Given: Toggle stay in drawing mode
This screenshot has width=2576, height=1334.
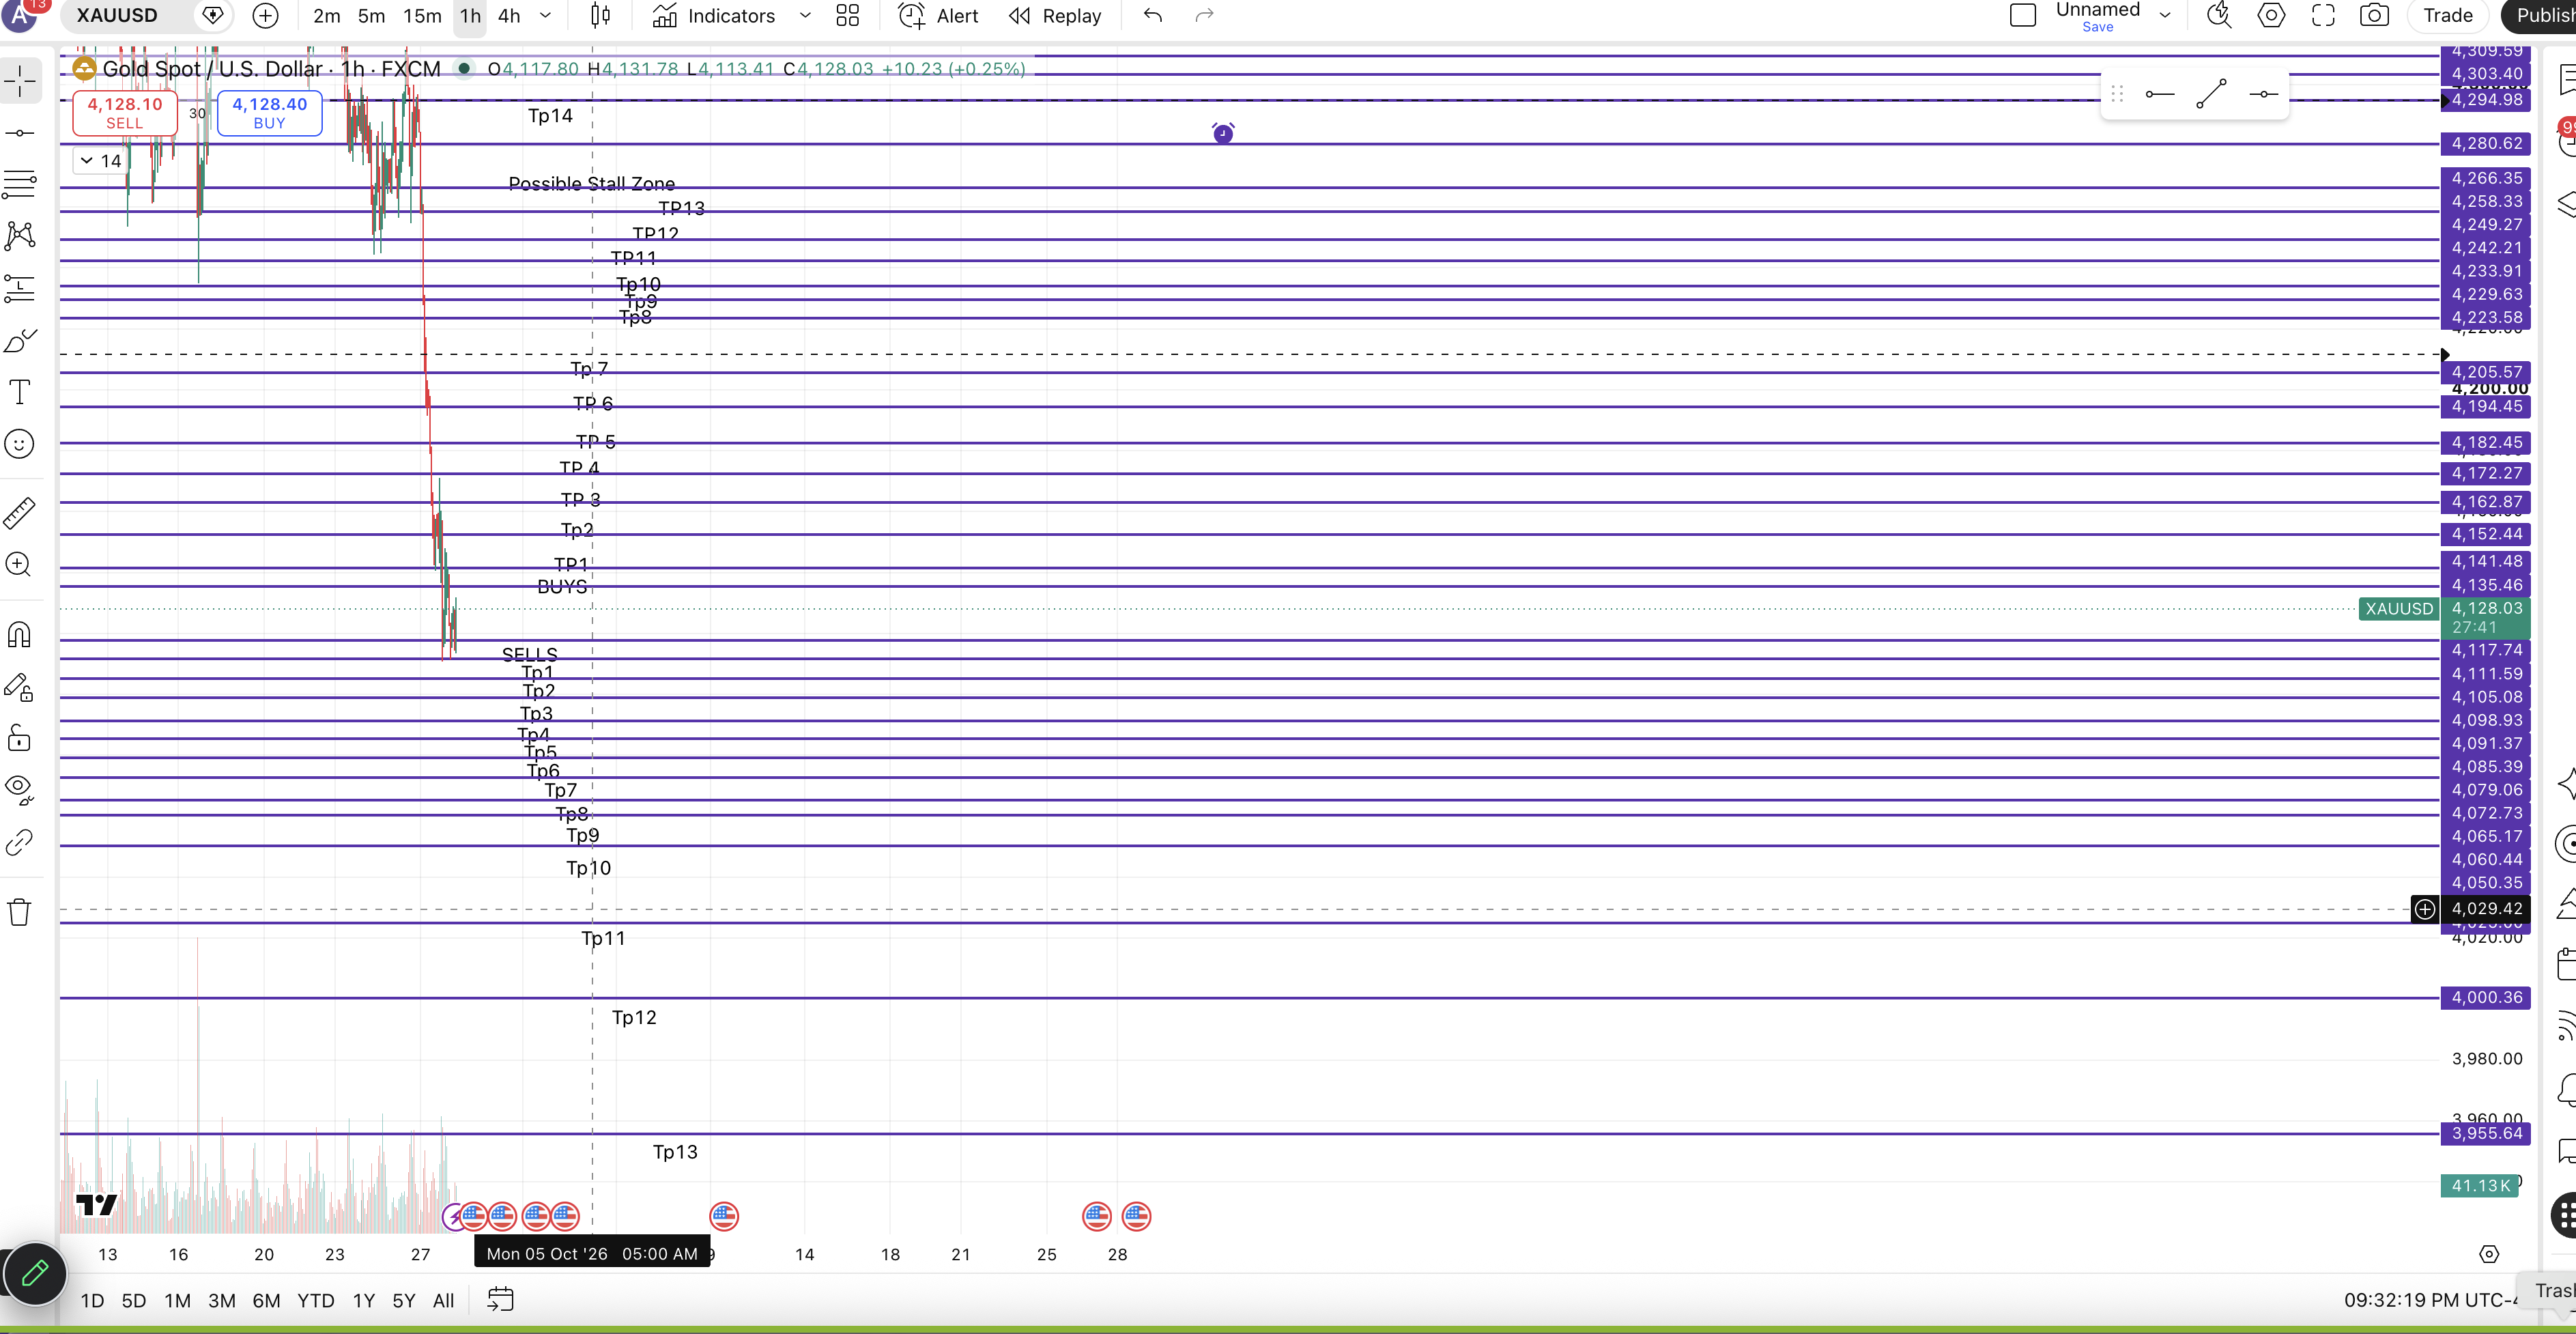Looking at the screenshot, I should (x=20, y=687).
